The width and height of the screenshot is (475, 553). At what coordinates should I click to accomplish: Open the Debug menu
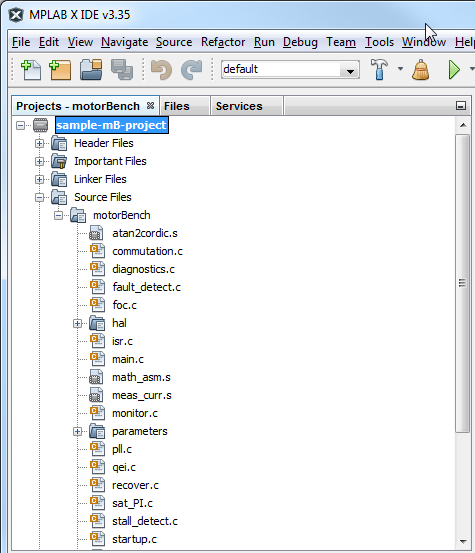(x=300, y=42)
